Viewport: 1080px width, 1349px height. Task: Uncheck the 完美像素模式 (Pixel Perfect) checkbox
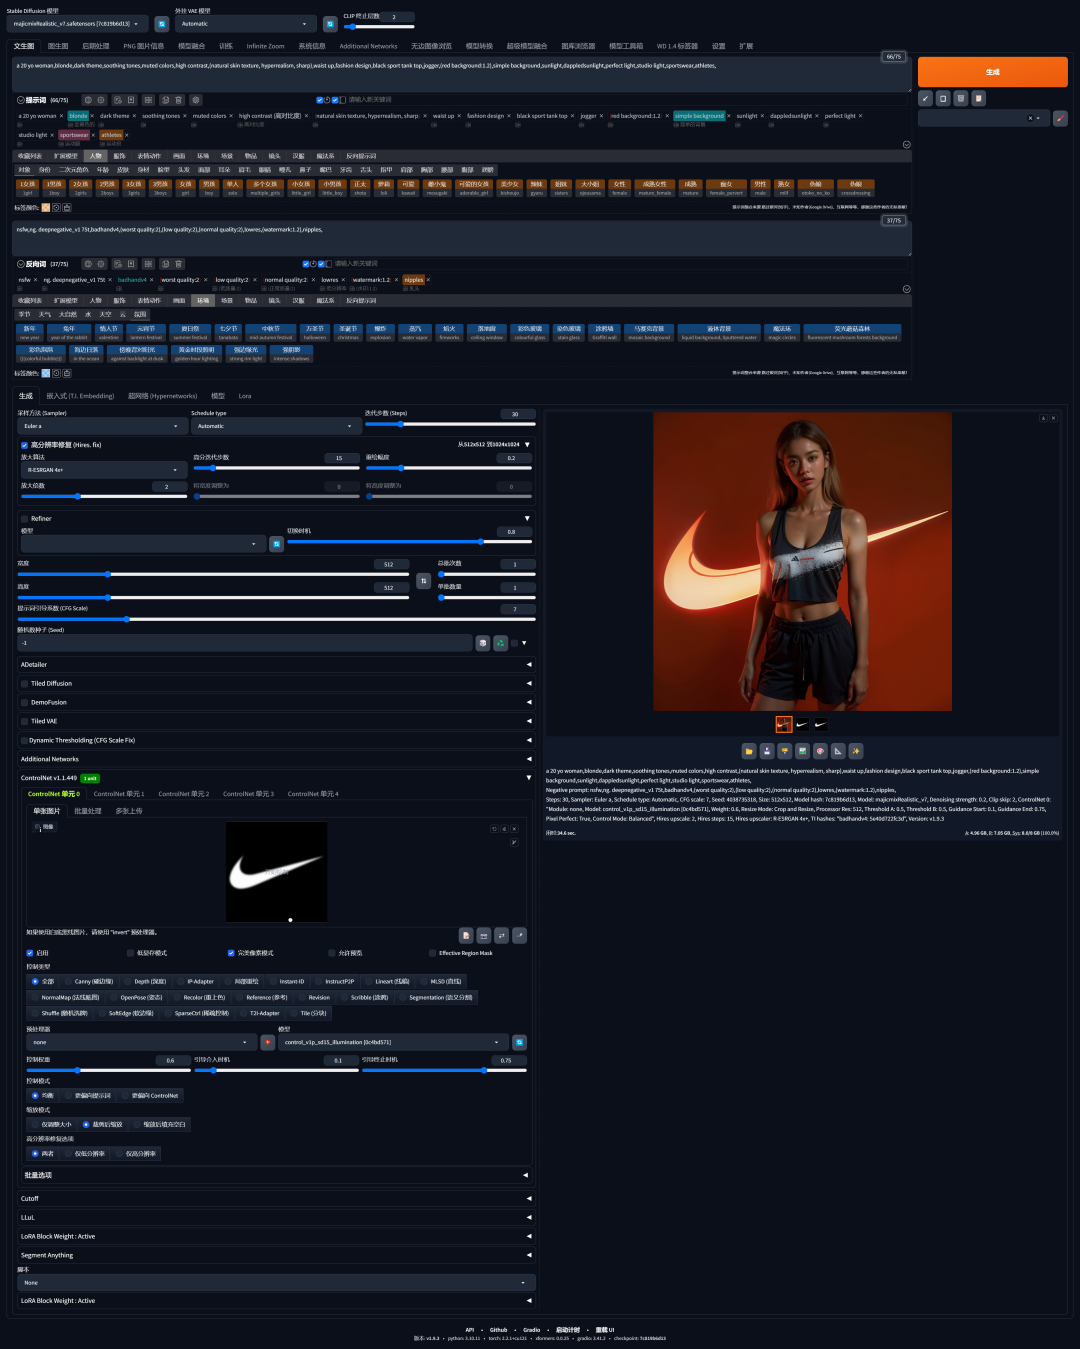[231, 953]
